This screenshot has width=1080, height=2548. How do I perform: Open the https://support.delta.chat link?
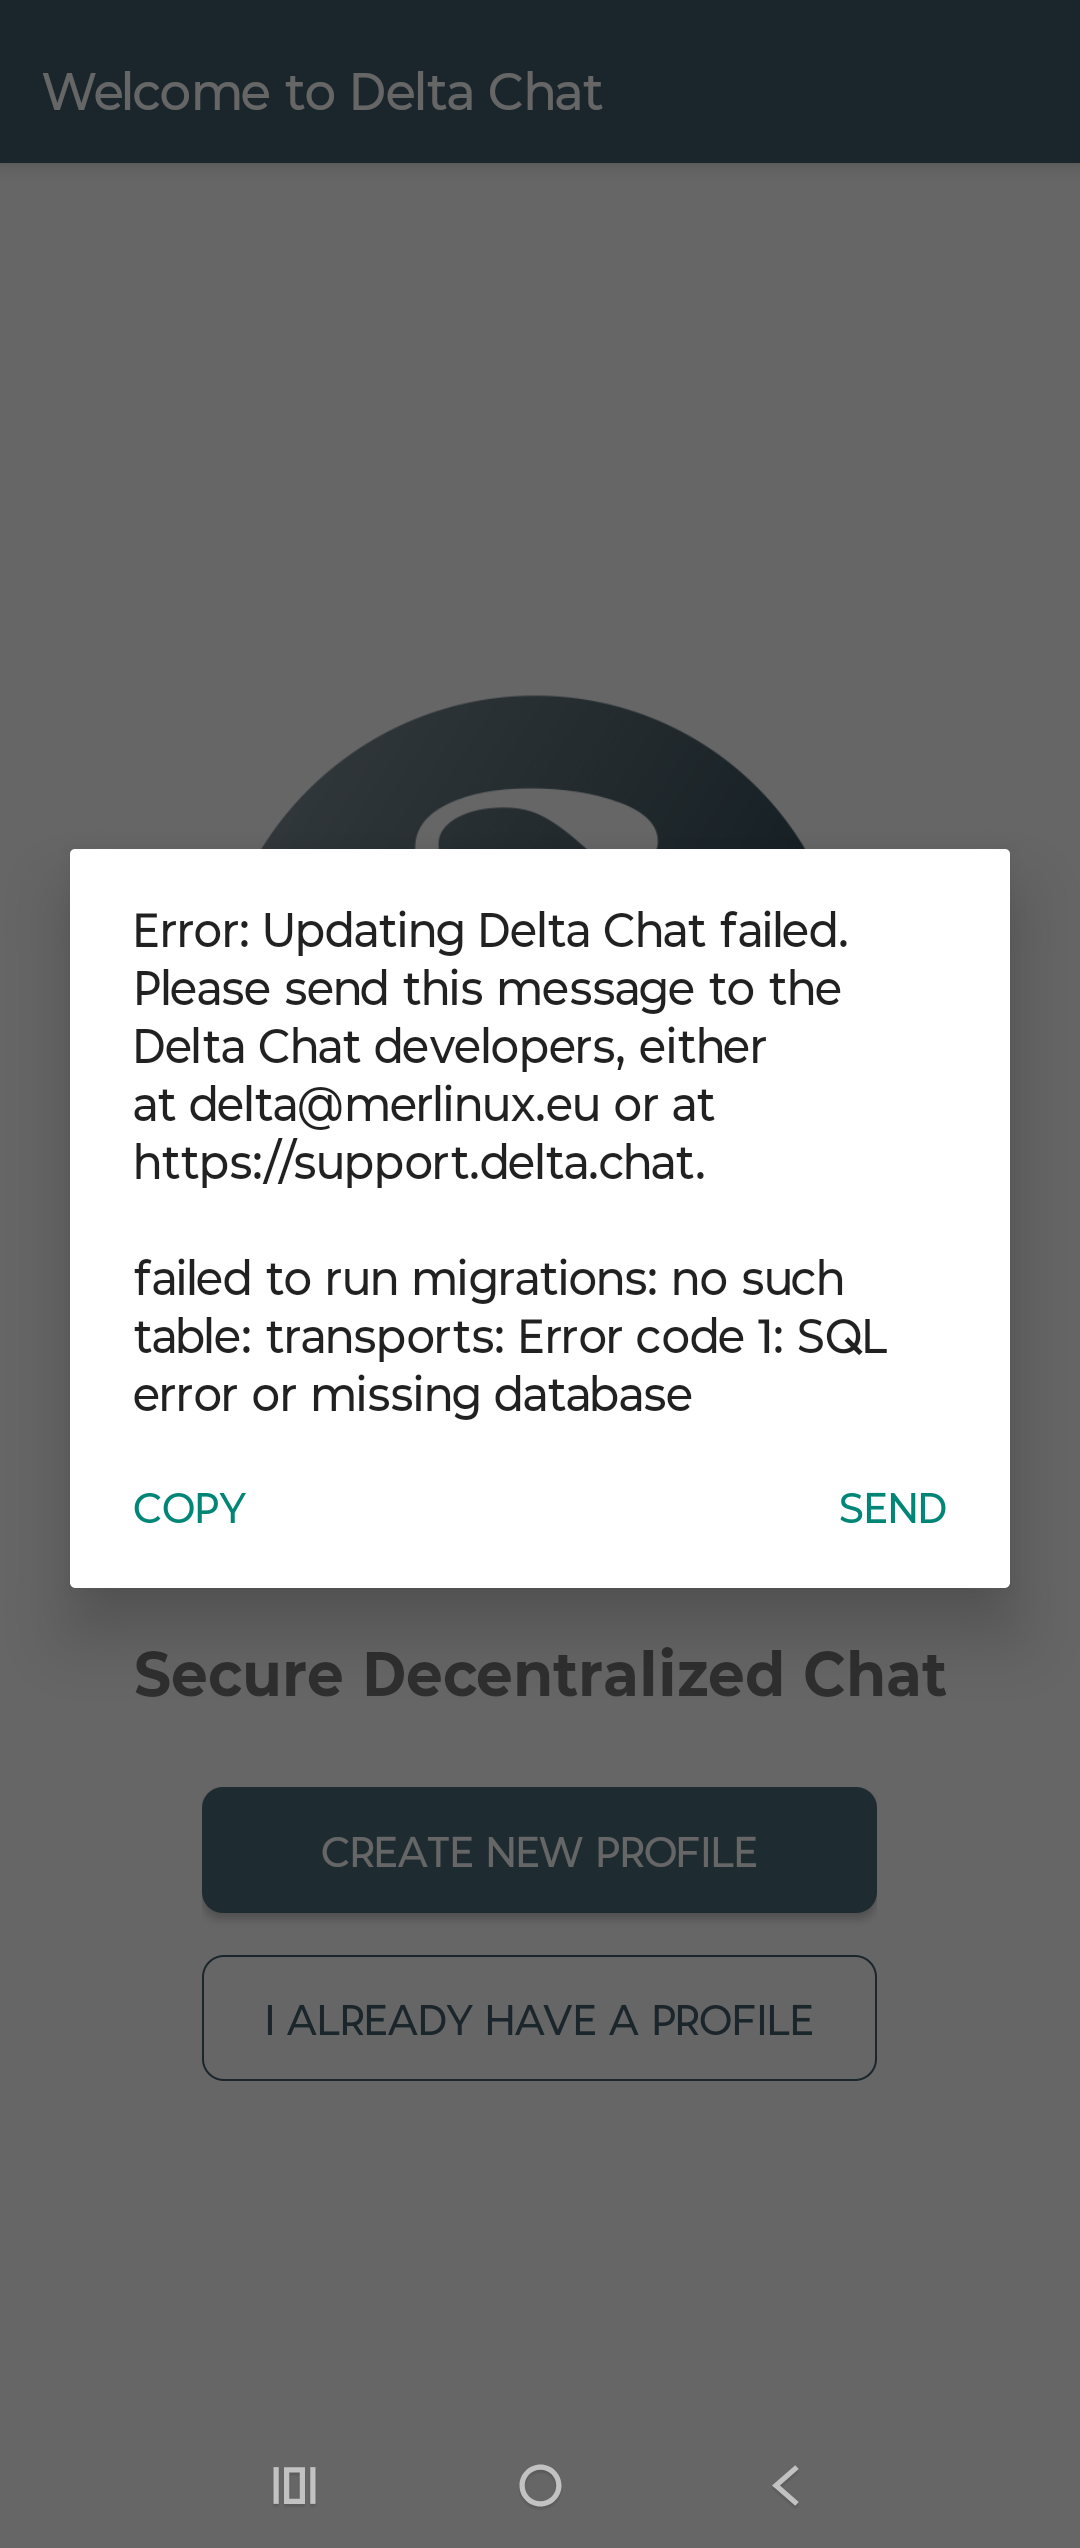coord(418,1163)
